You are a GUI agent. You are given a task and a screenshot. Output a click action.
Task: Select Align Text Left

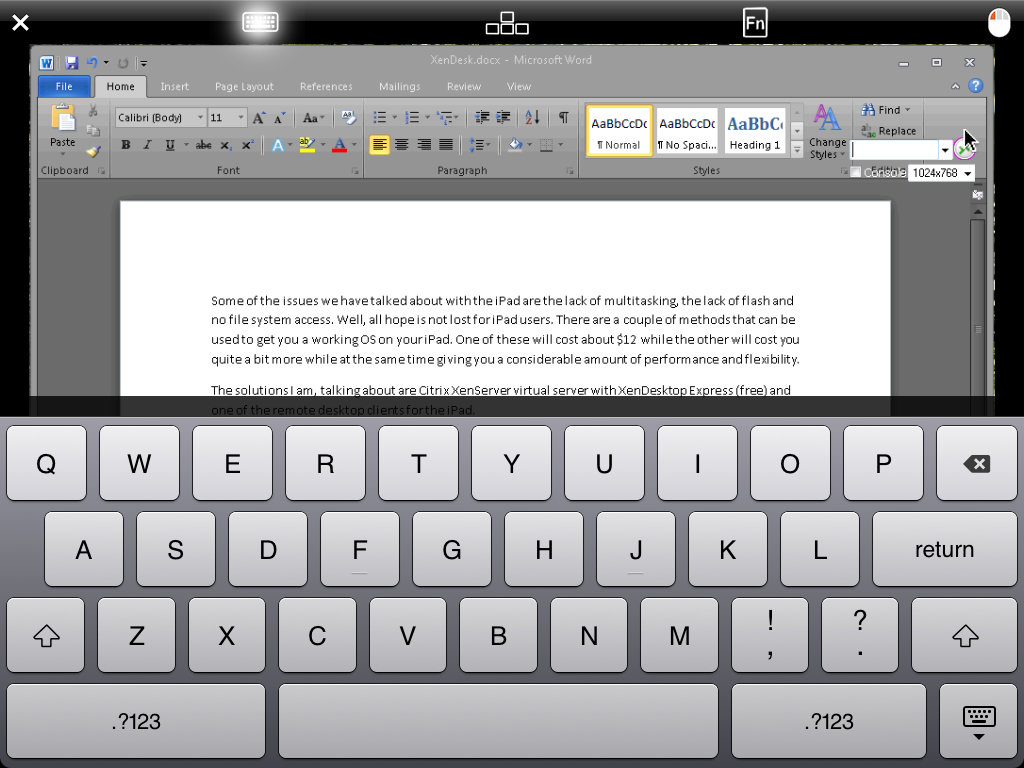[379, 145]
